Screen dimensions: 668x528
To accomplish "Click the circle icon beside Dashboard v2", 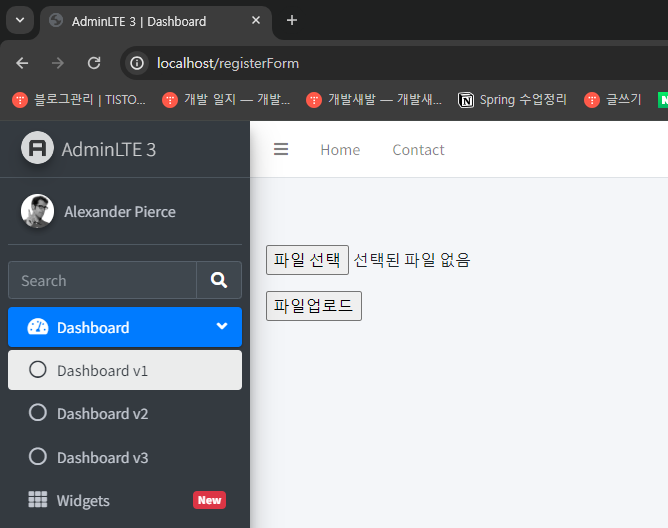I will click(x=37, y=412).
